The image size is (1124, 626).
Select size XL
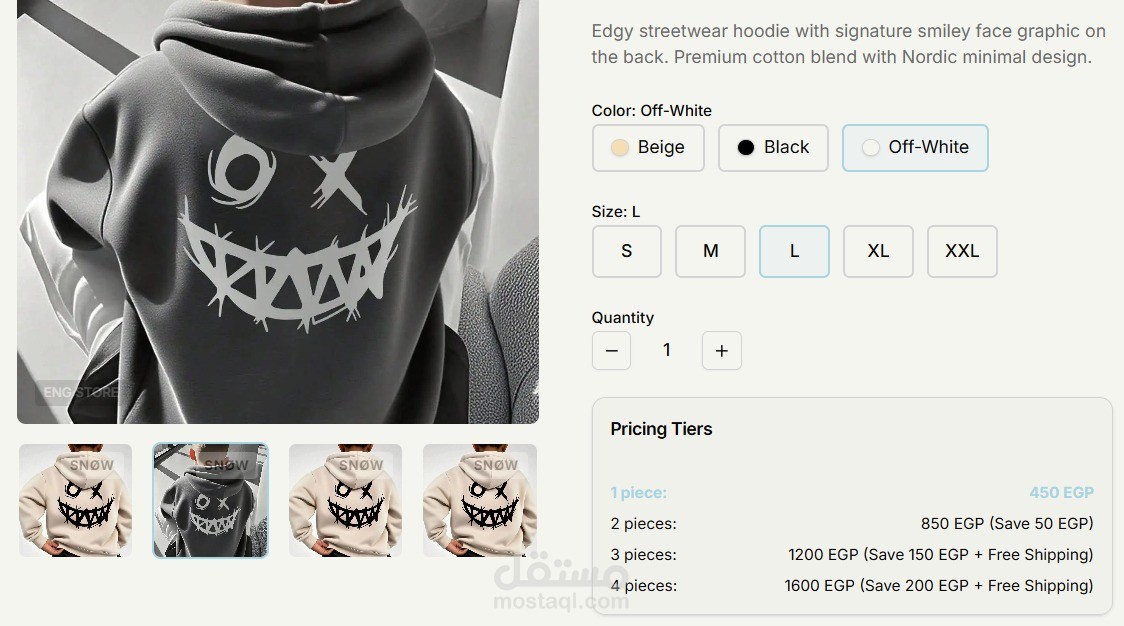tap(878, 252)
